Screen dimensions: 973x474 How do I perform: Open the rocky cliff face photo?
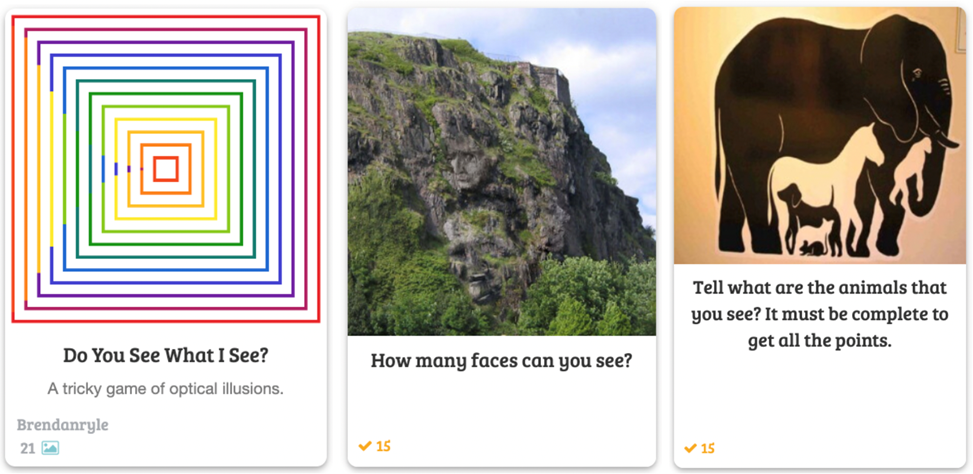[x=501, y=172]
